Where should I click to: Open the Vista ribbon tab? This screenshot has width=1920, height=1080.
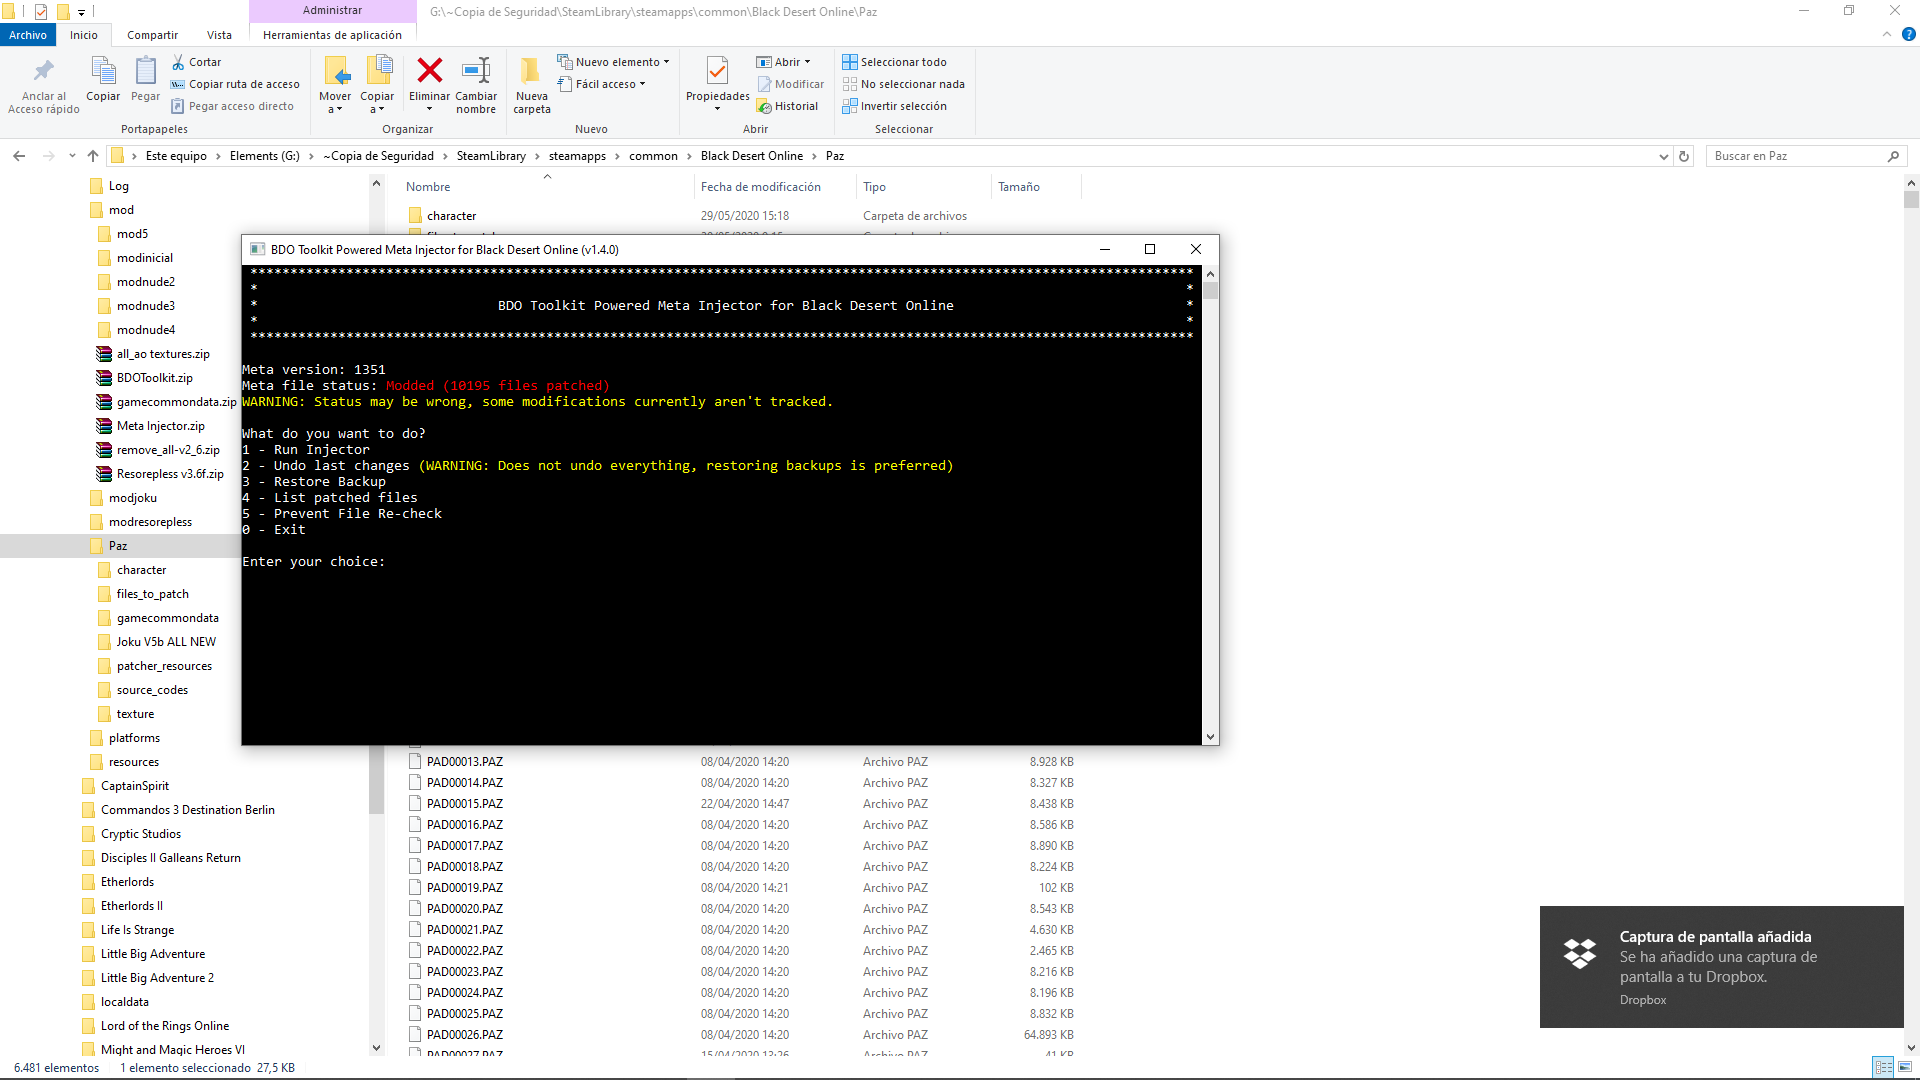(219, 35)
